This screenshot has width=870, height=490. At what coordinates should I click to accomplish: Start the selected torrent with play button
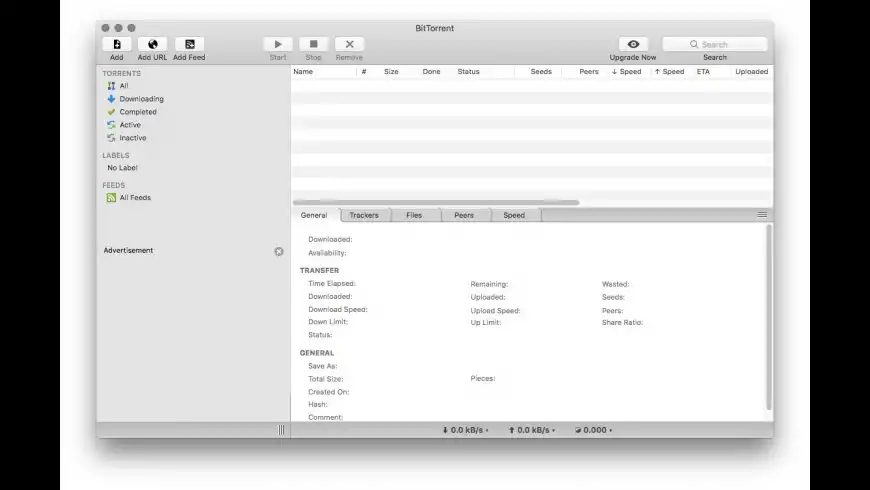(x=278, y=44)
